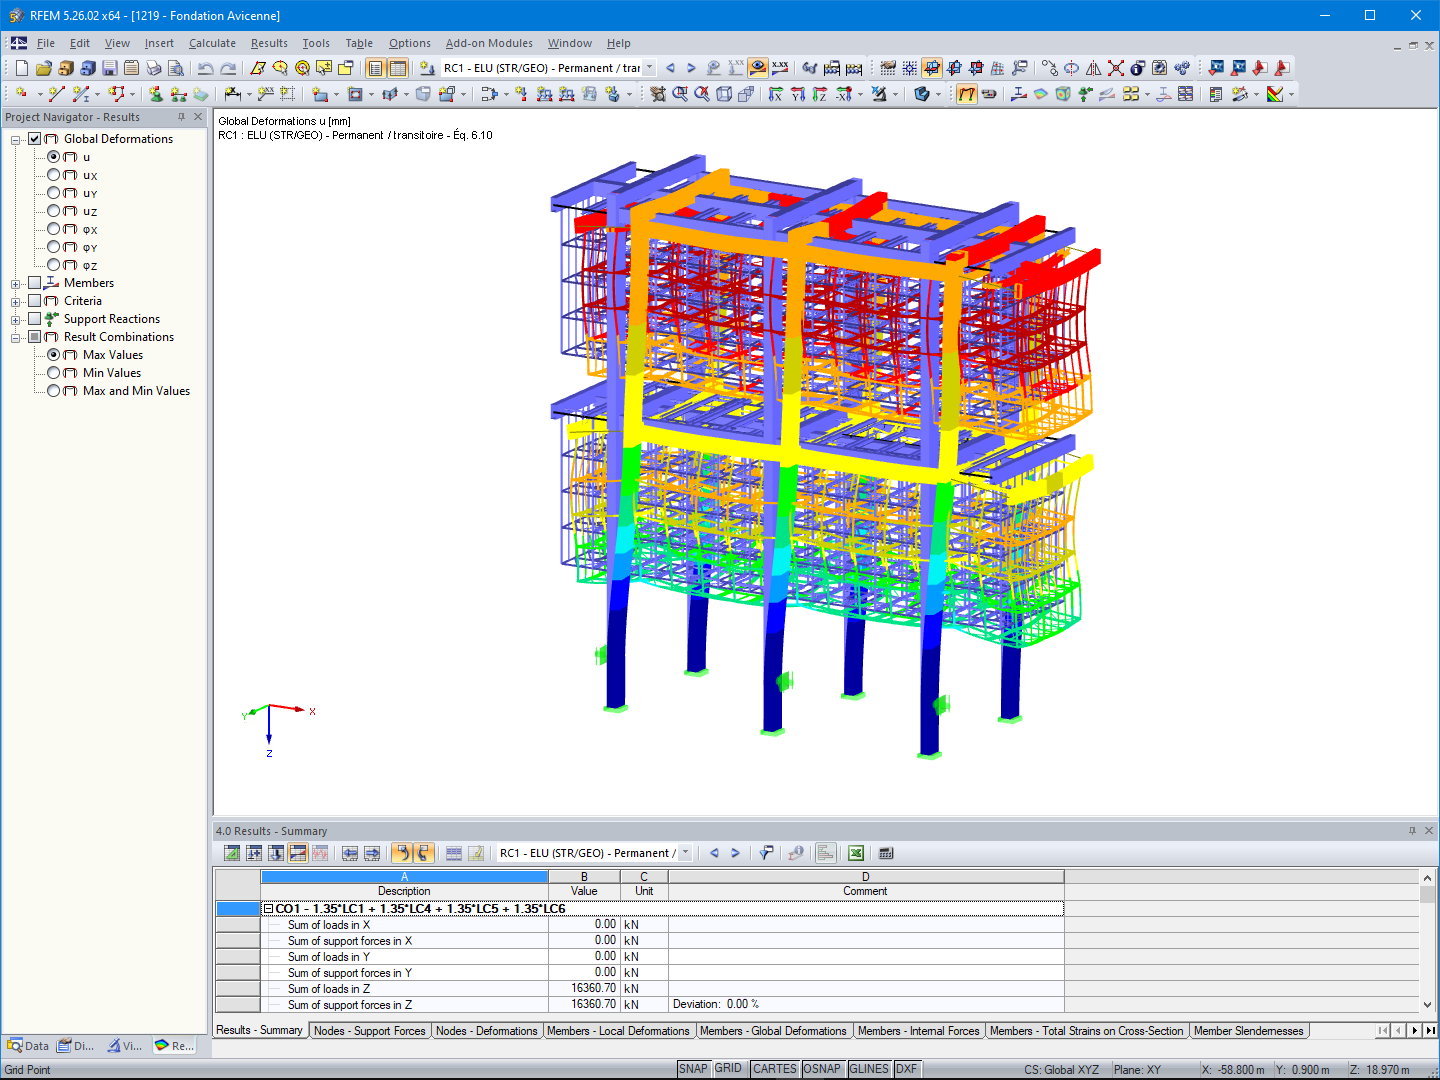This screenshot has height=1080, width=1440.
Task: Toggle the SNAP button in the status bar
Action: (693, 1068)
